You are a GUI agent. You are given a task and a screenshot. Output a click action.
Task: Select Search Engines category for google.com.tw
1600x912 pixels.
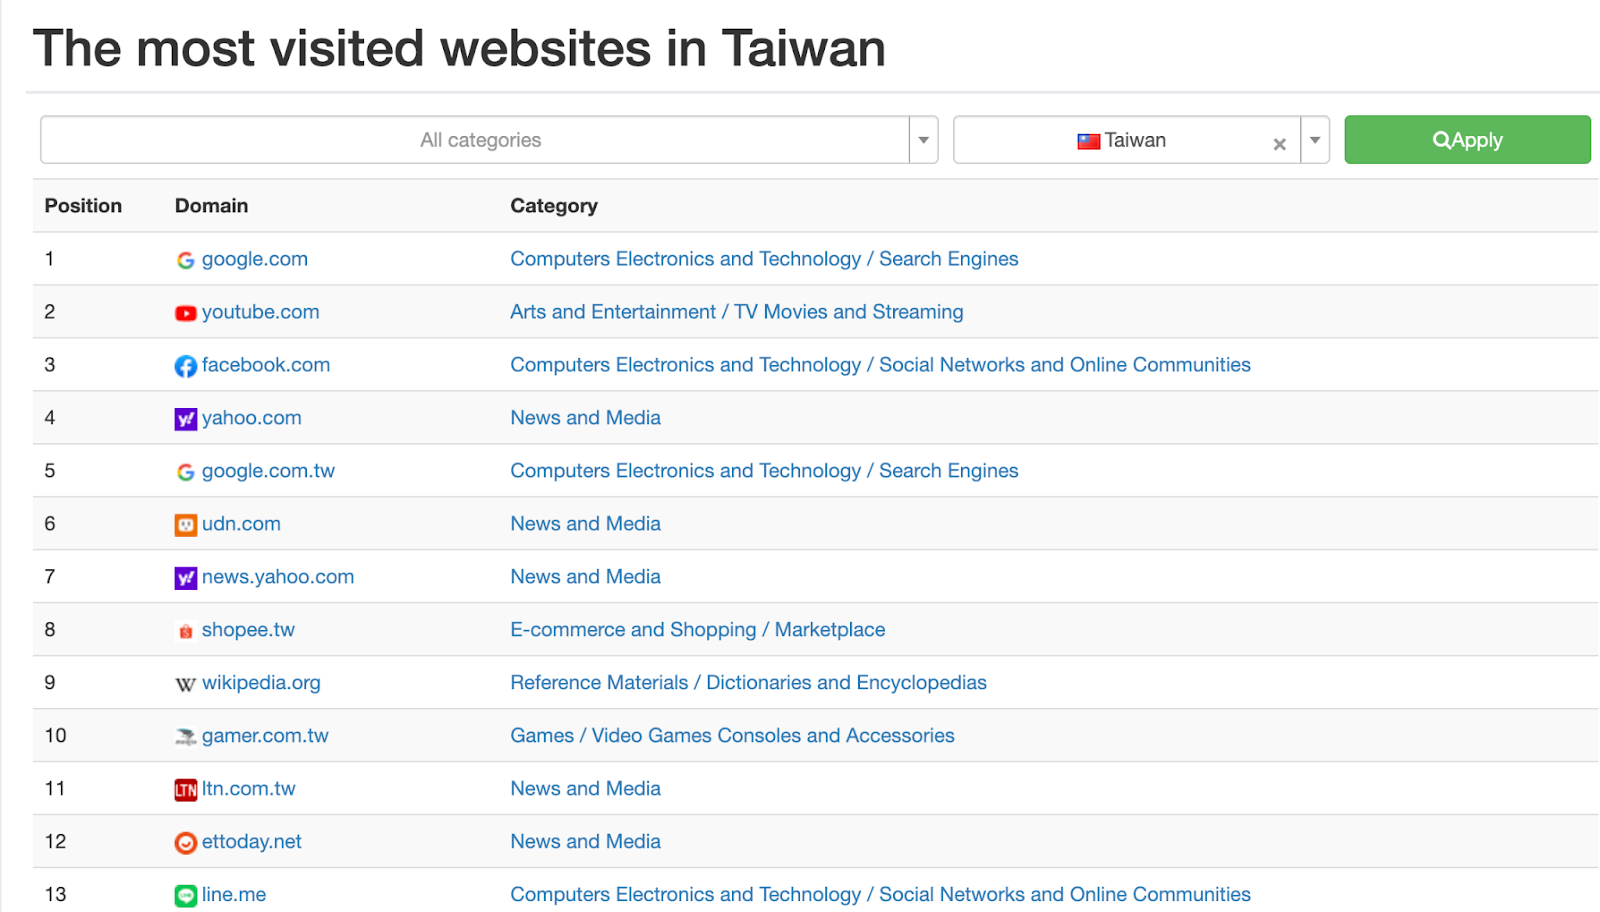(x=764, y=471)
